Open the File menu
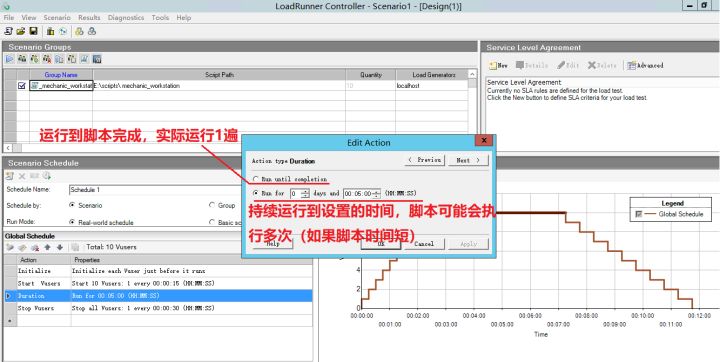The width and height of the screenshot is (720, 362). pyautogui.click(x=9, y=17)
